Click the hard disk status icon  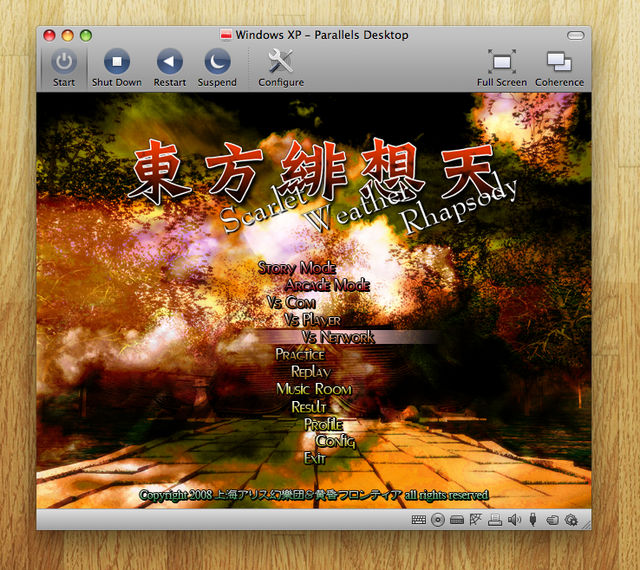coord(457,520)
